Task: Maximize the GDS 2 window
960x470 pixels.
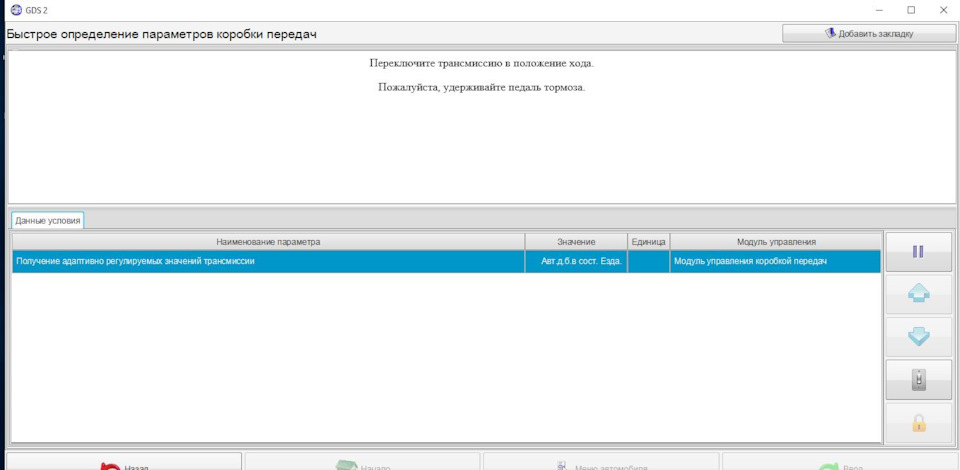Action: pos(911,10)
